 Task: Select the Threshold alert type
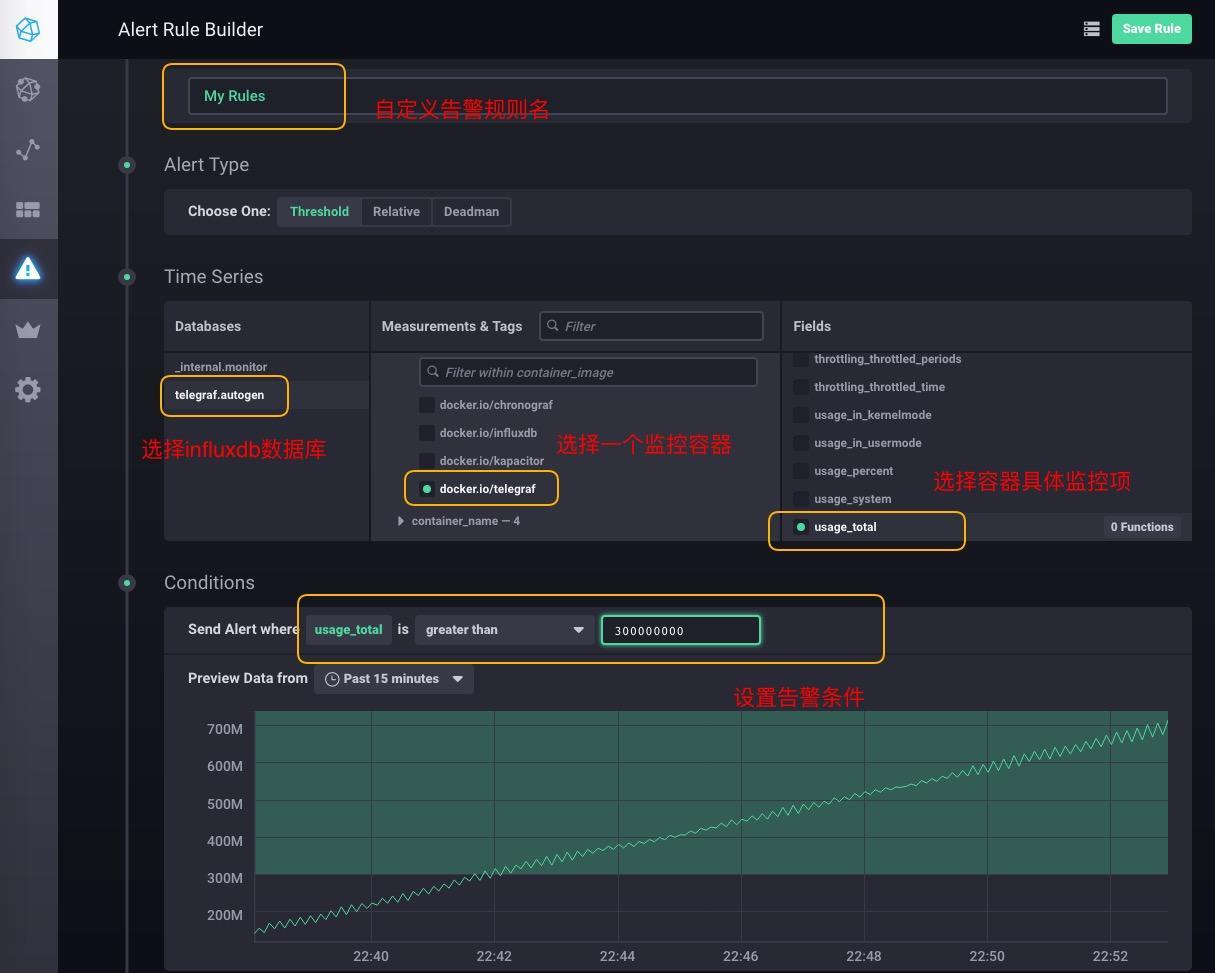(319, 211)
